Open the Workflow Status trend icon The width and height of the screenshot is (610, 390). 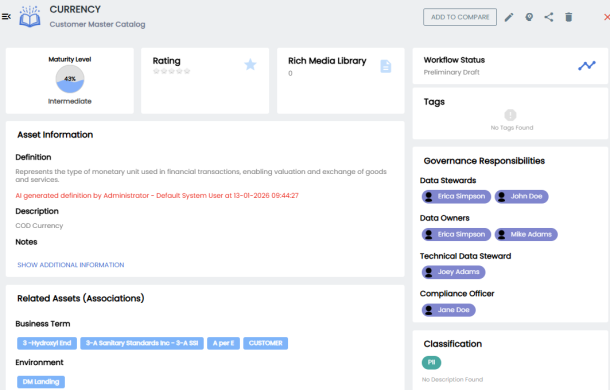click(587, 65)
